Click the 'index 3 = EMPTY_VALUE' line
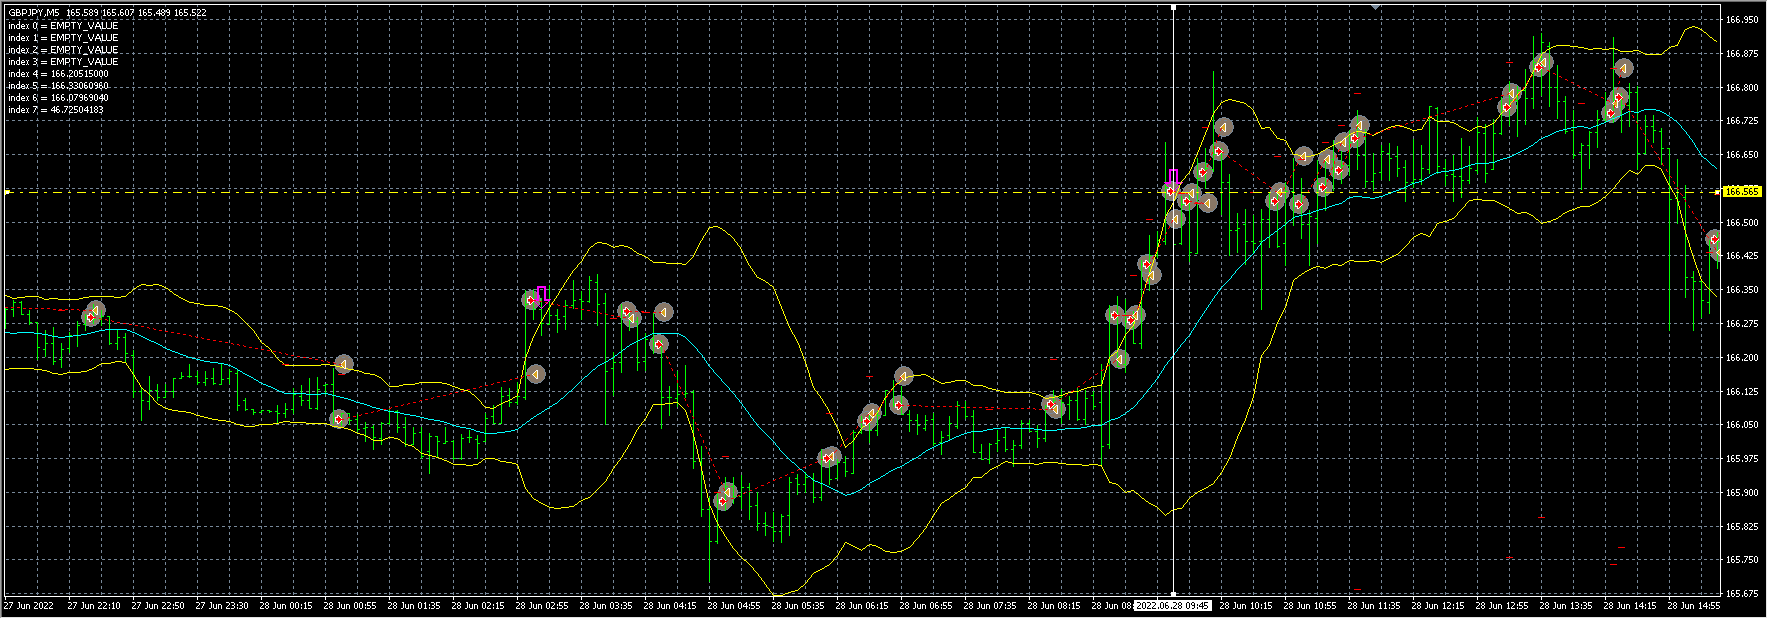This screenshot has height=619, width=1768. point(63,61)
